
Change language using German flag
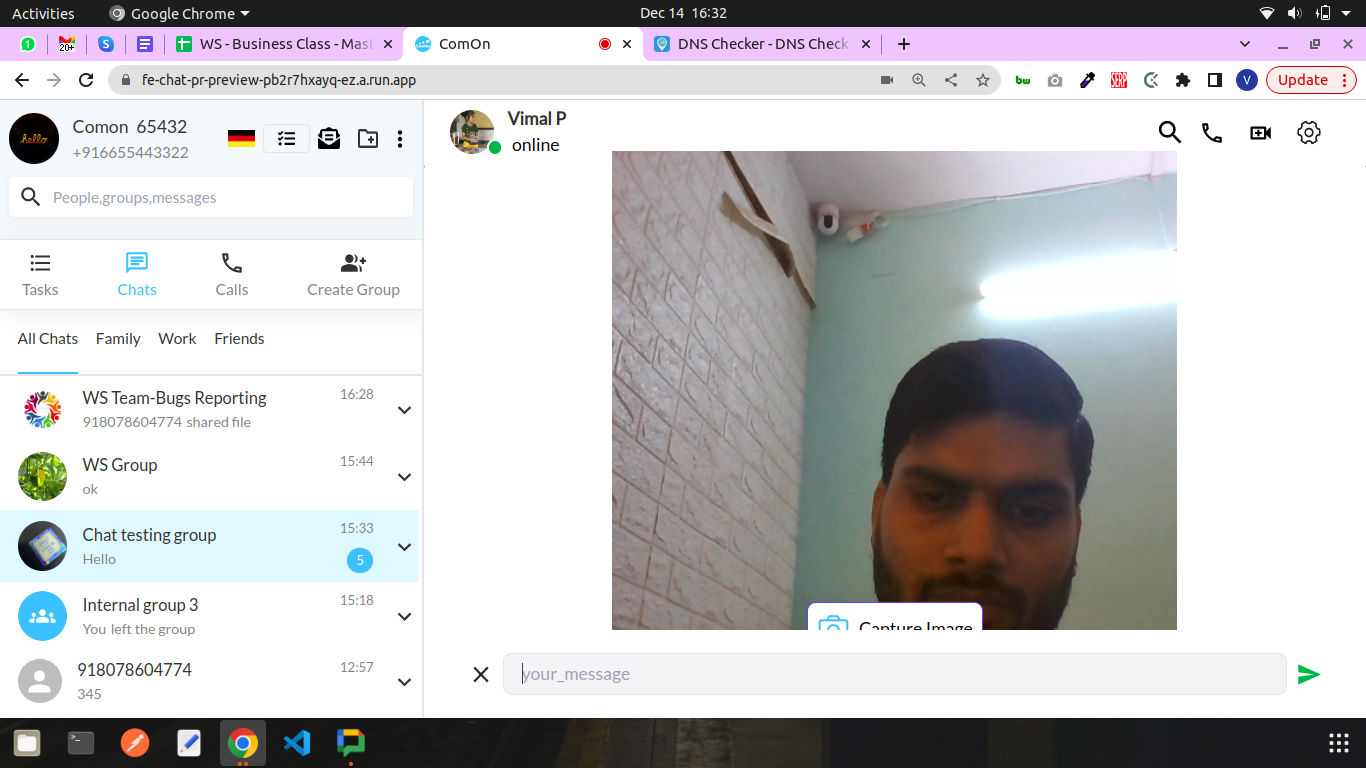[x=241, y=139]
